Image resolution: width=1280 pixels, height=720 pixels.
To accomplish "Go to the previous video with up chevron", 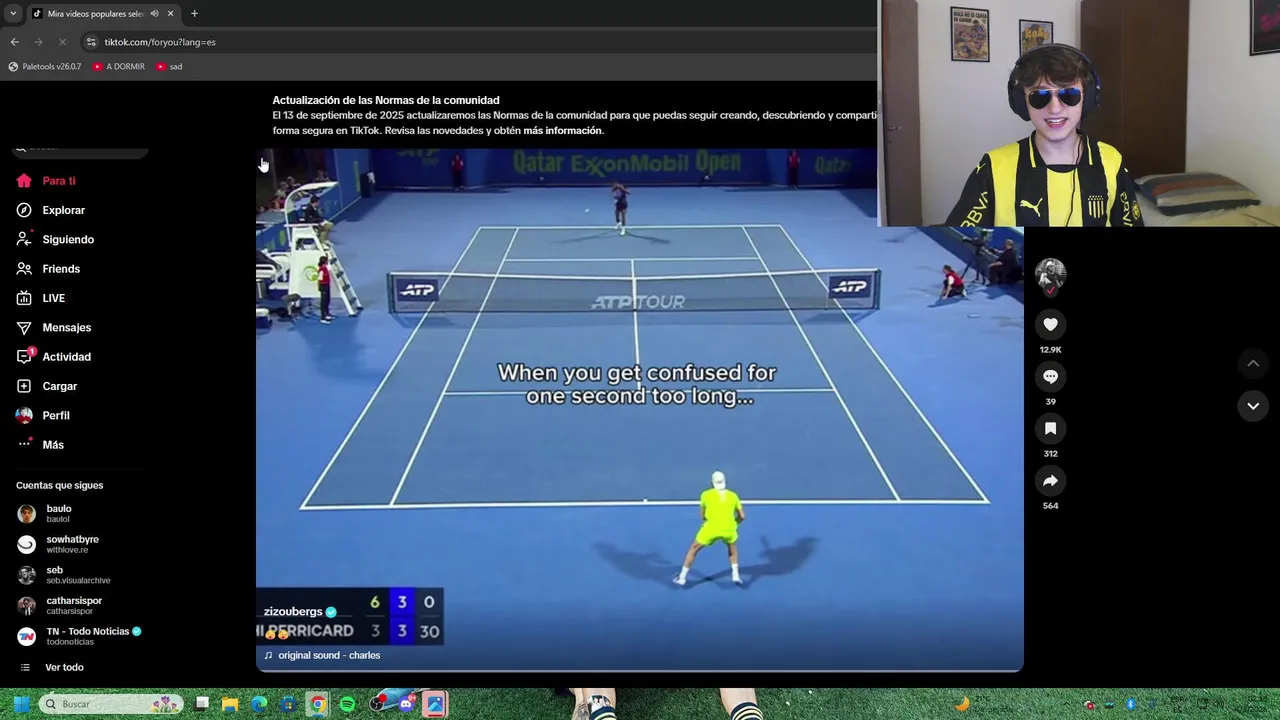I will tap(1253, 363).
